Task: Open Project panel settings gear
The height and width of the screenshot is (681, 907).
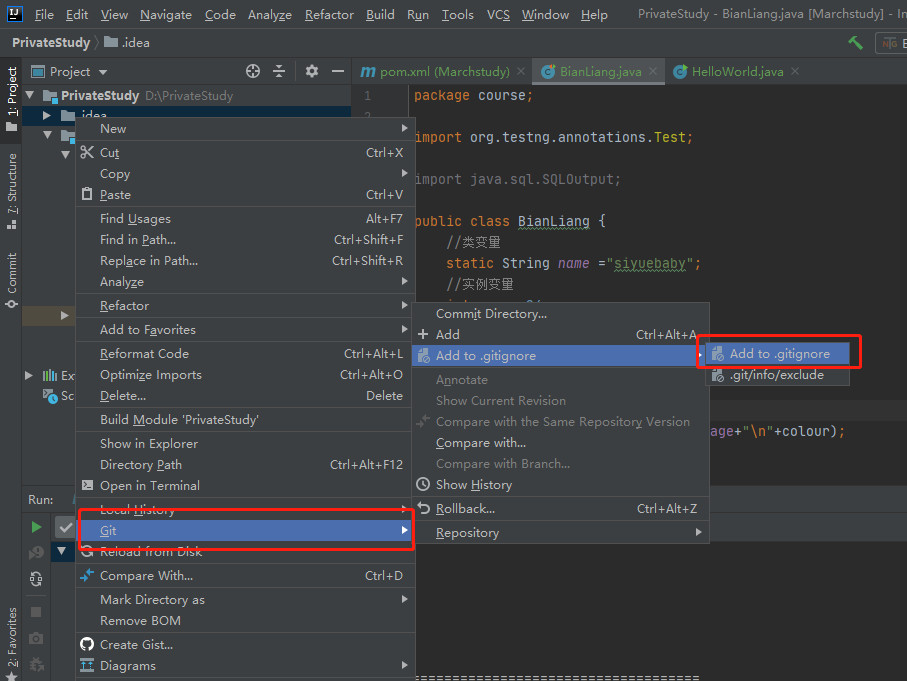Action: [312, 71]
